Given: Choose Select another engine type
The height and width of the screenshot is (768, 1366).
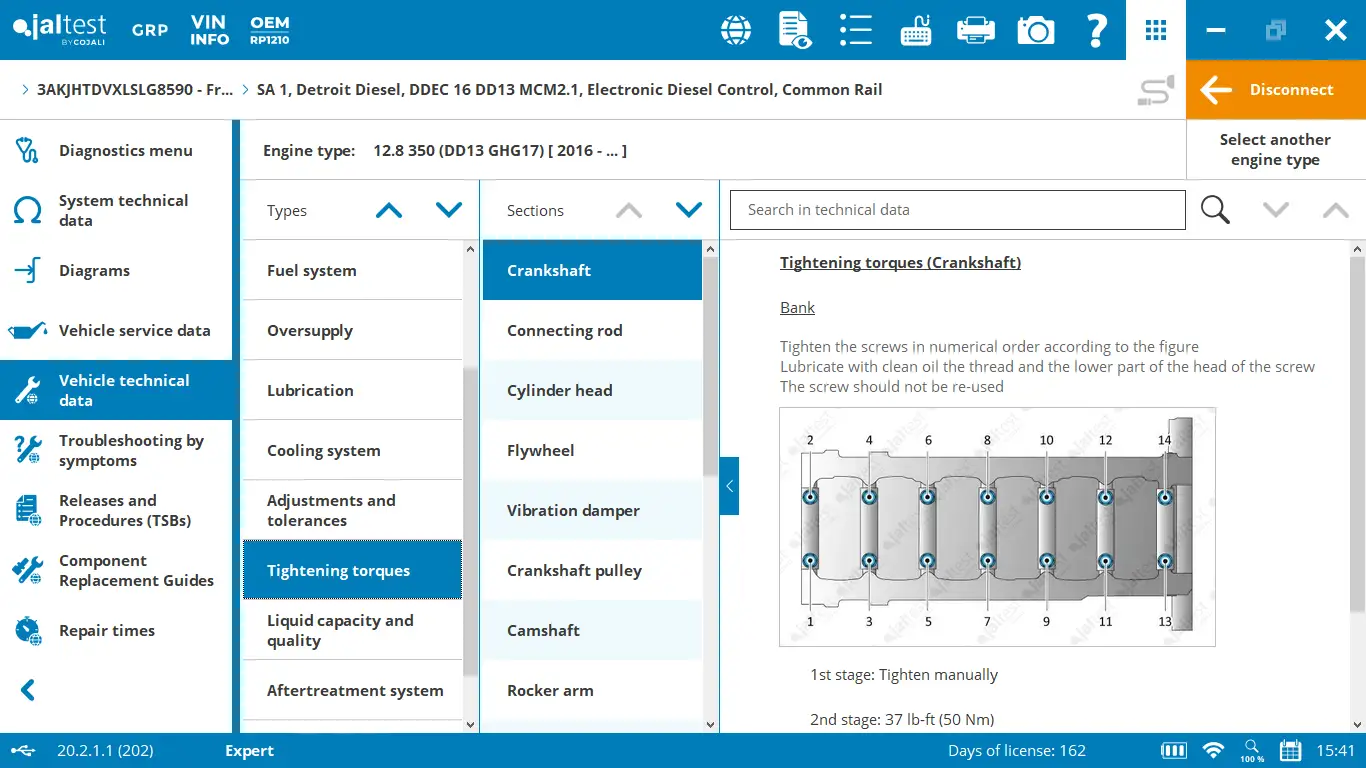Looking at the screenshot, I should [1275, 149].
